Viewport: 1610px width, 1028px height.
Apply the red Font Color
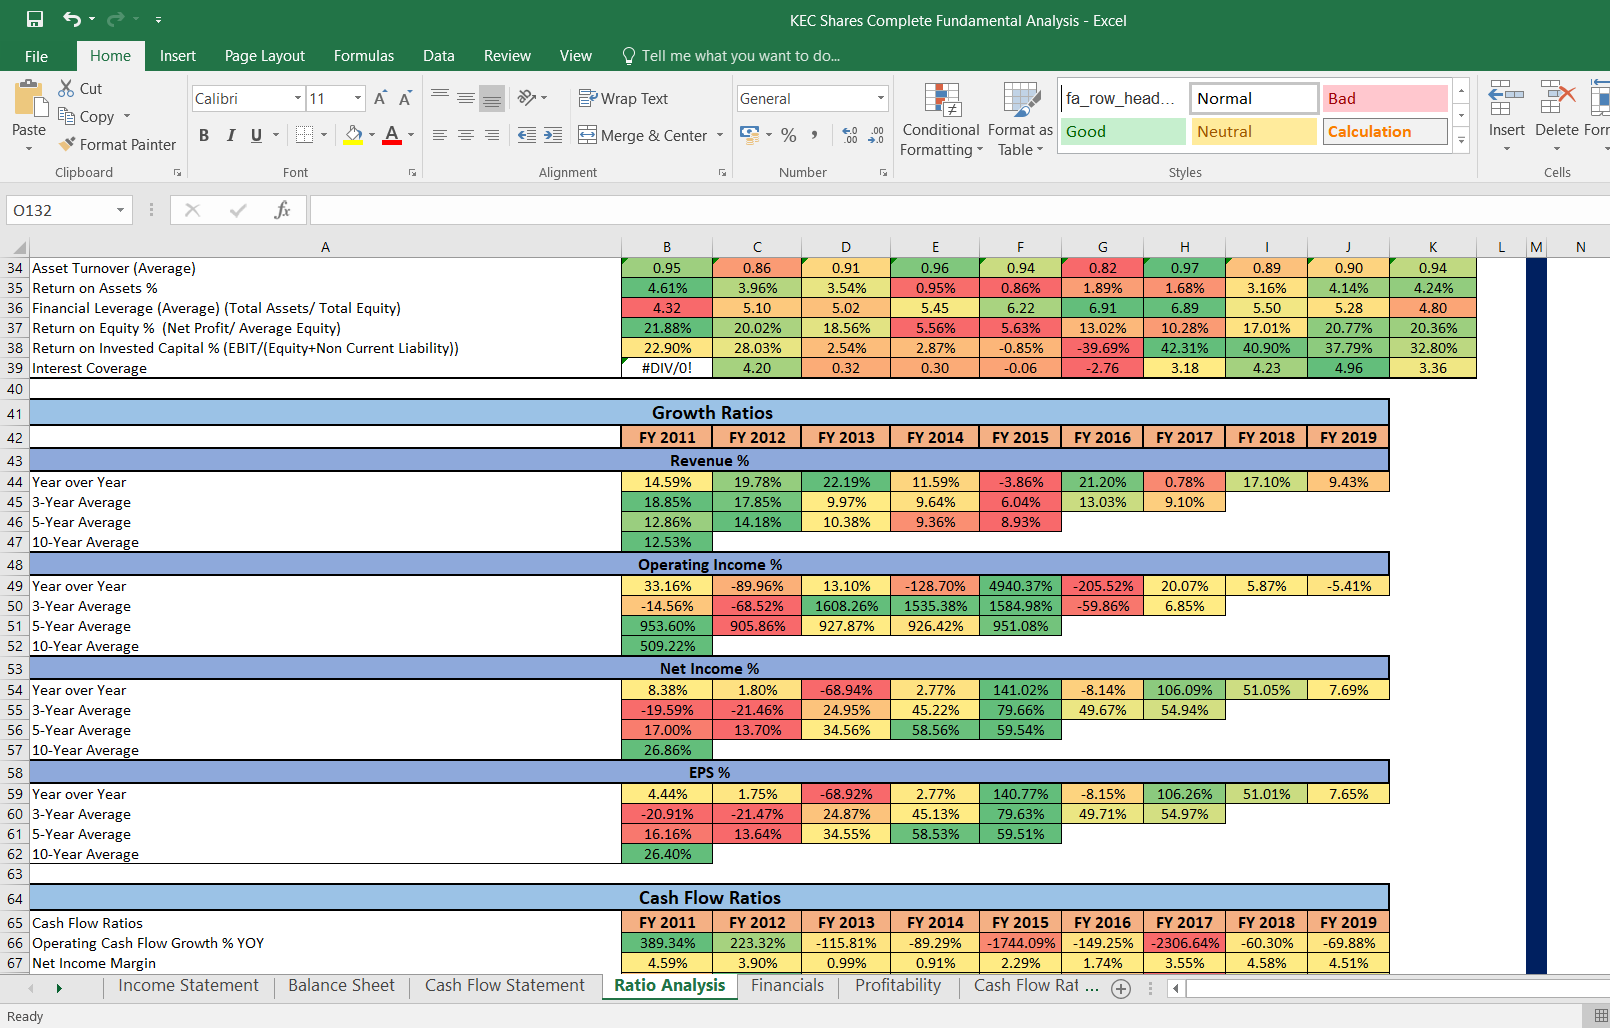pyautogui.click(x=392, y=135)
